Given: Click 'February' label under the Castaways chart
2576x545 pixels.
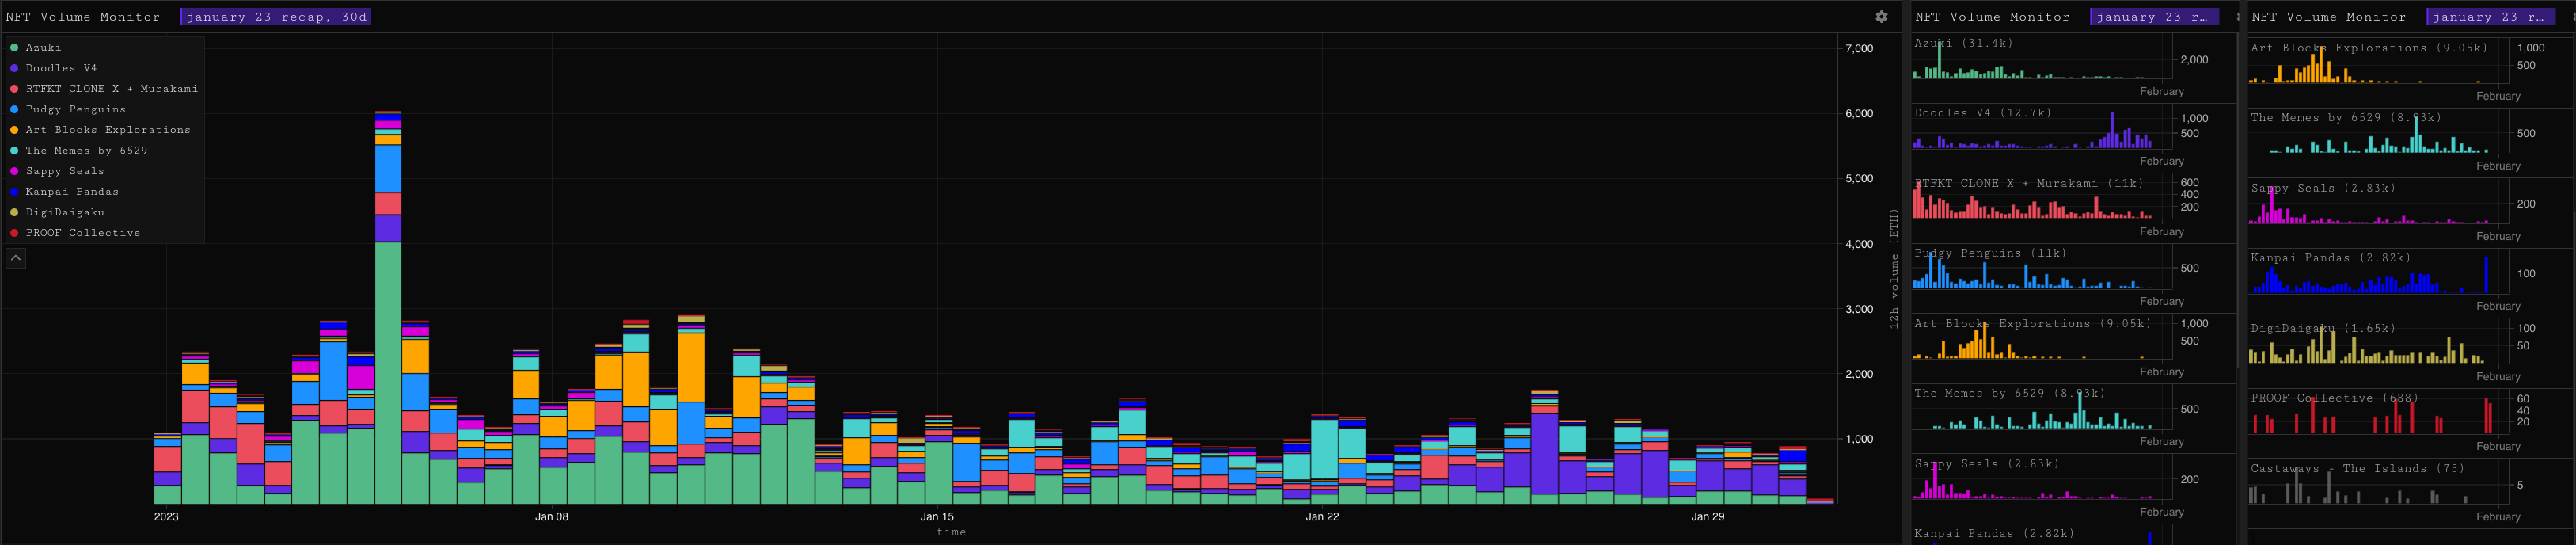Looking at the screenshot, I should pyautogui.click(x=2498, y=517).
